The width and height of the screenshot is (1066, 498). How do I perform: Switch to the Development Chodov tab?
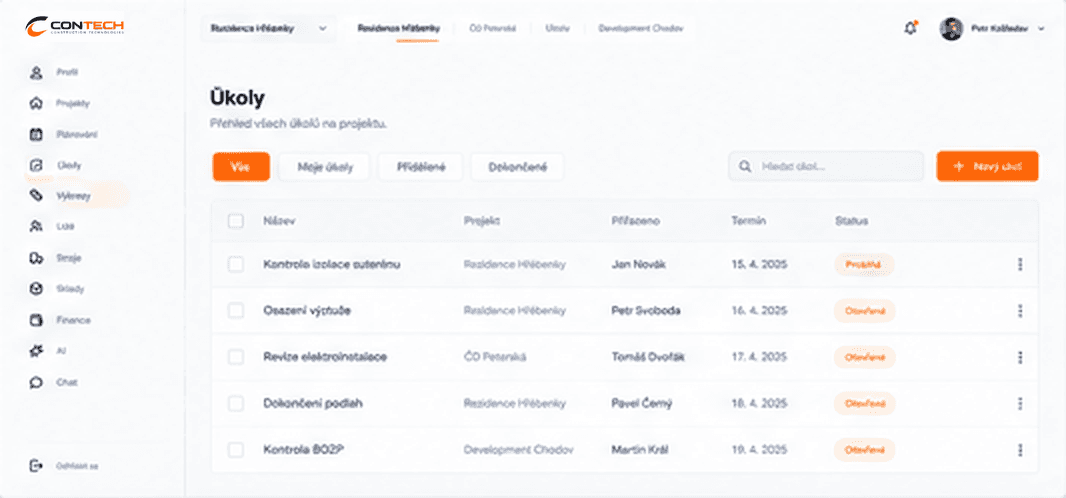(640, 29)
